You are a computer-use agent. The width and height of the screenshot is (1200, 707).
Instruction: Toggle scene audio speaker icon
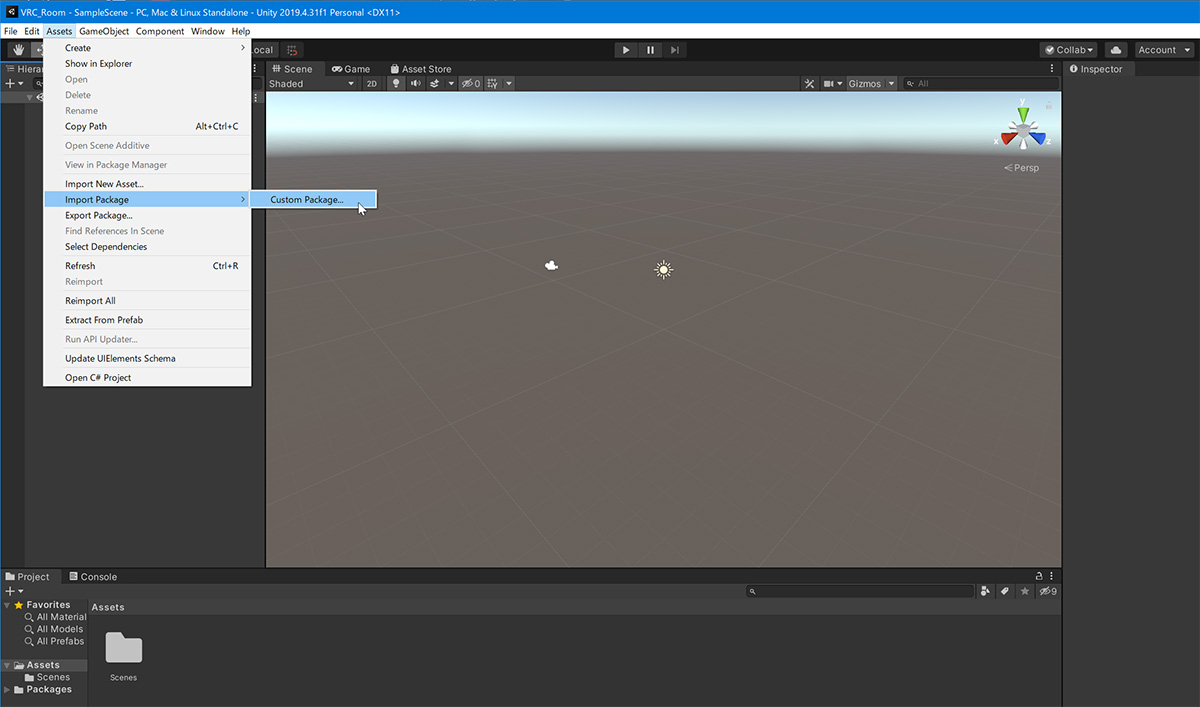415,84
